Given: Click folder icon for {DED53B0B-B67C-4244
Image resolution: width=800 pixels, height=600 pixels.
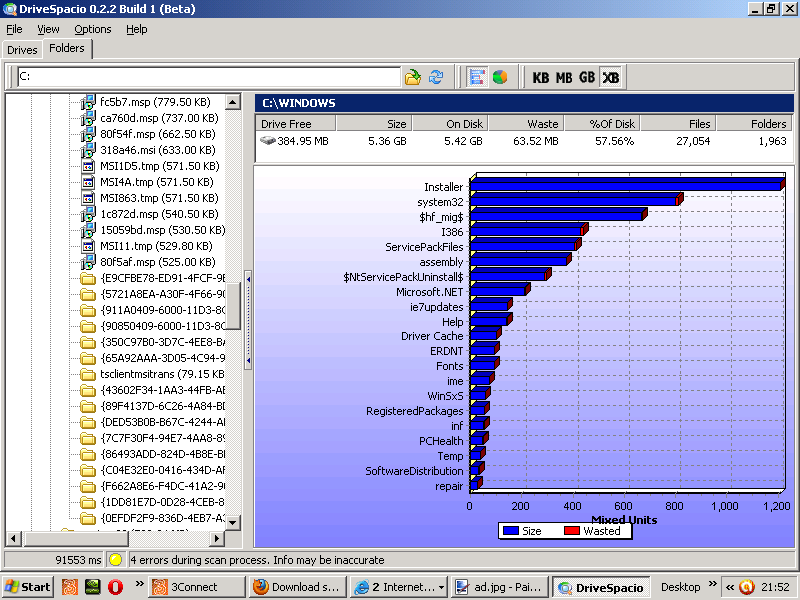Looking at the screenshot, I should 88,422.
